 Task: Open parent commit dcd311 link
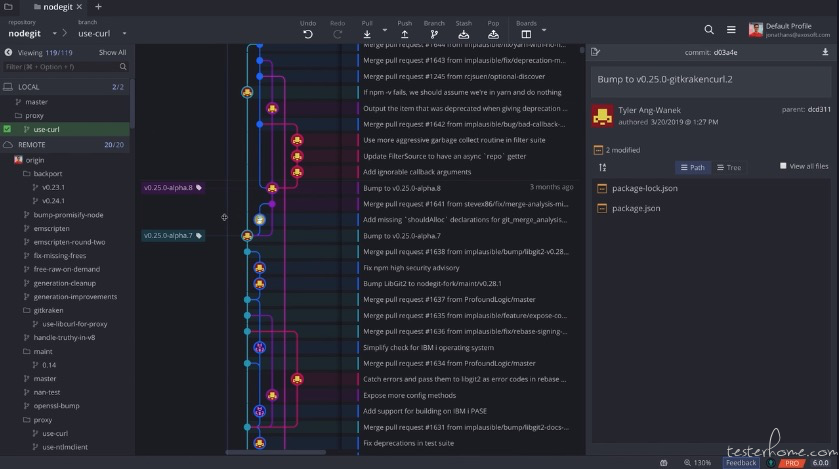pyautogui.click(x=819, y=109)
